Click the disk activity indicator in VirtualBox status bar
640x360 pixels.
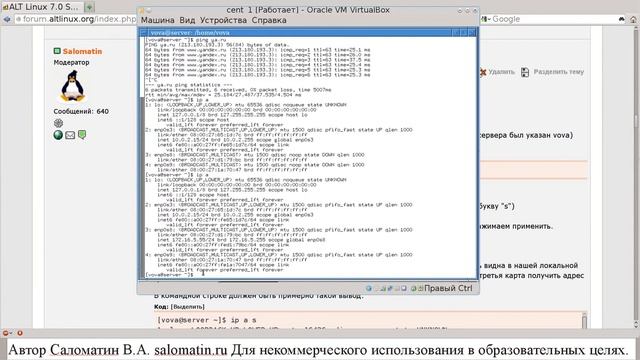[x=369, y=288]
